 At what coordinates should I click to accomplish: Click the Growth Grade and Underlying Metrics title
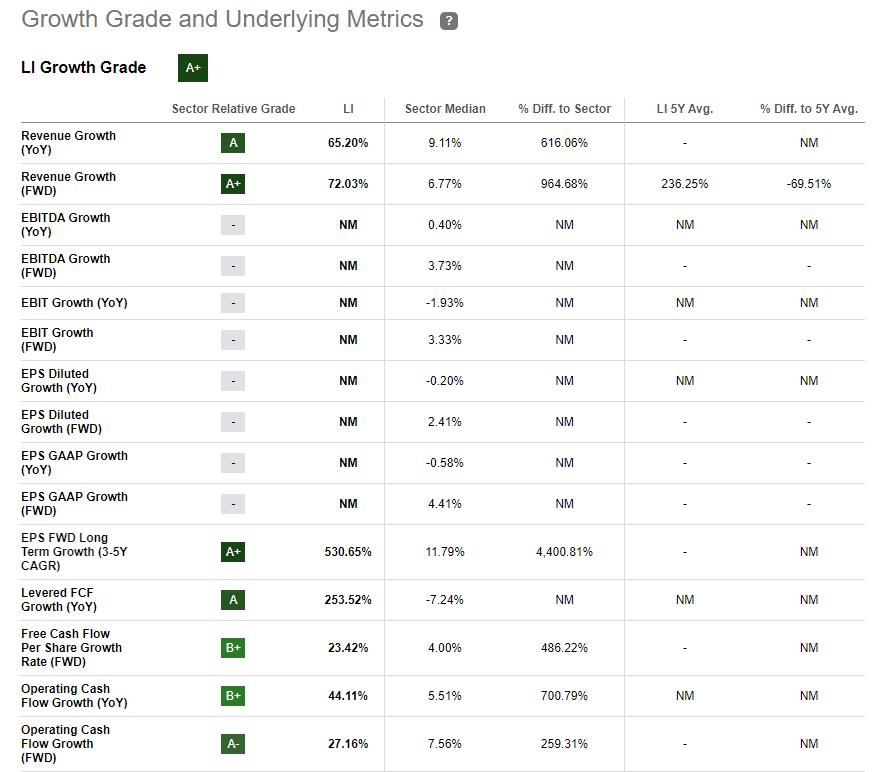point(222,20)
